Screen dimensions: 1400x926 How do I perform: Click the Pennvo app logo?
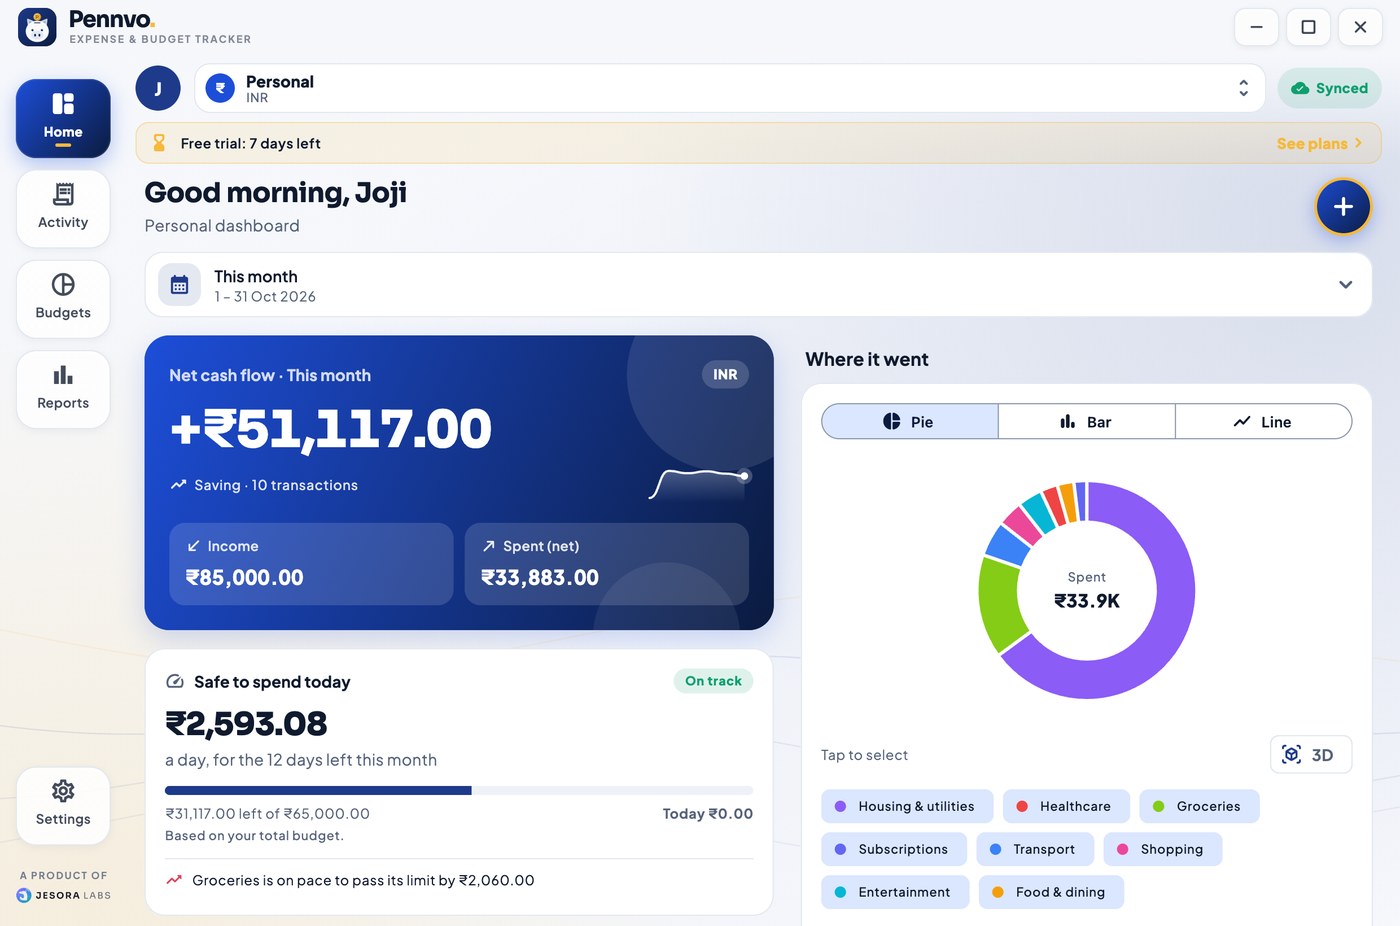38,28
